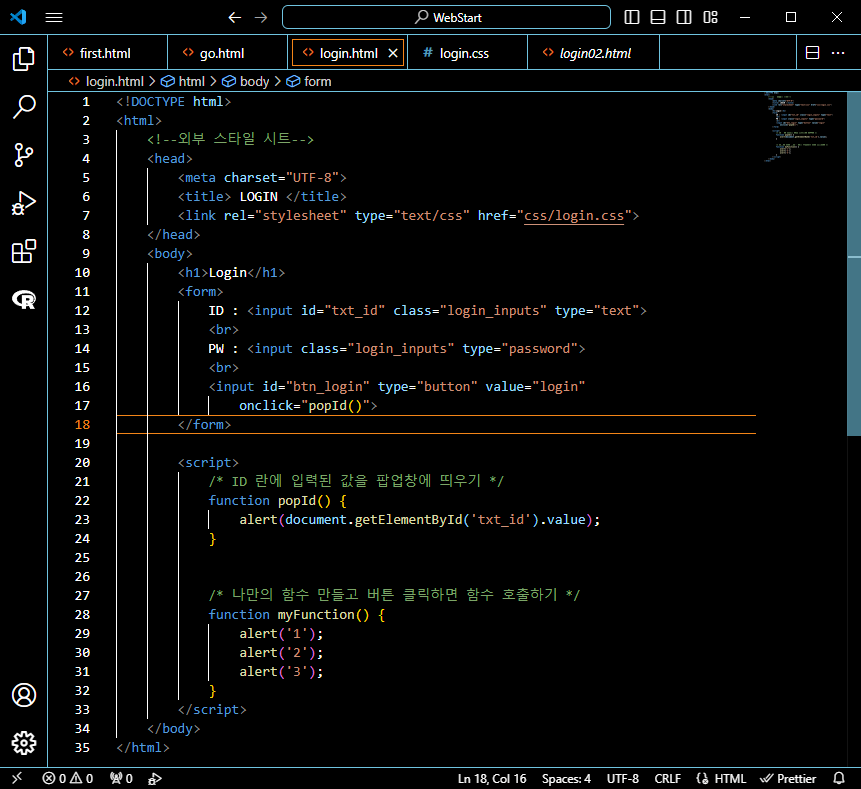Image resolution: width=861 pixels, height=789 pixels.
Task: Open Run and Debug view
Action: tap(24, 203)
